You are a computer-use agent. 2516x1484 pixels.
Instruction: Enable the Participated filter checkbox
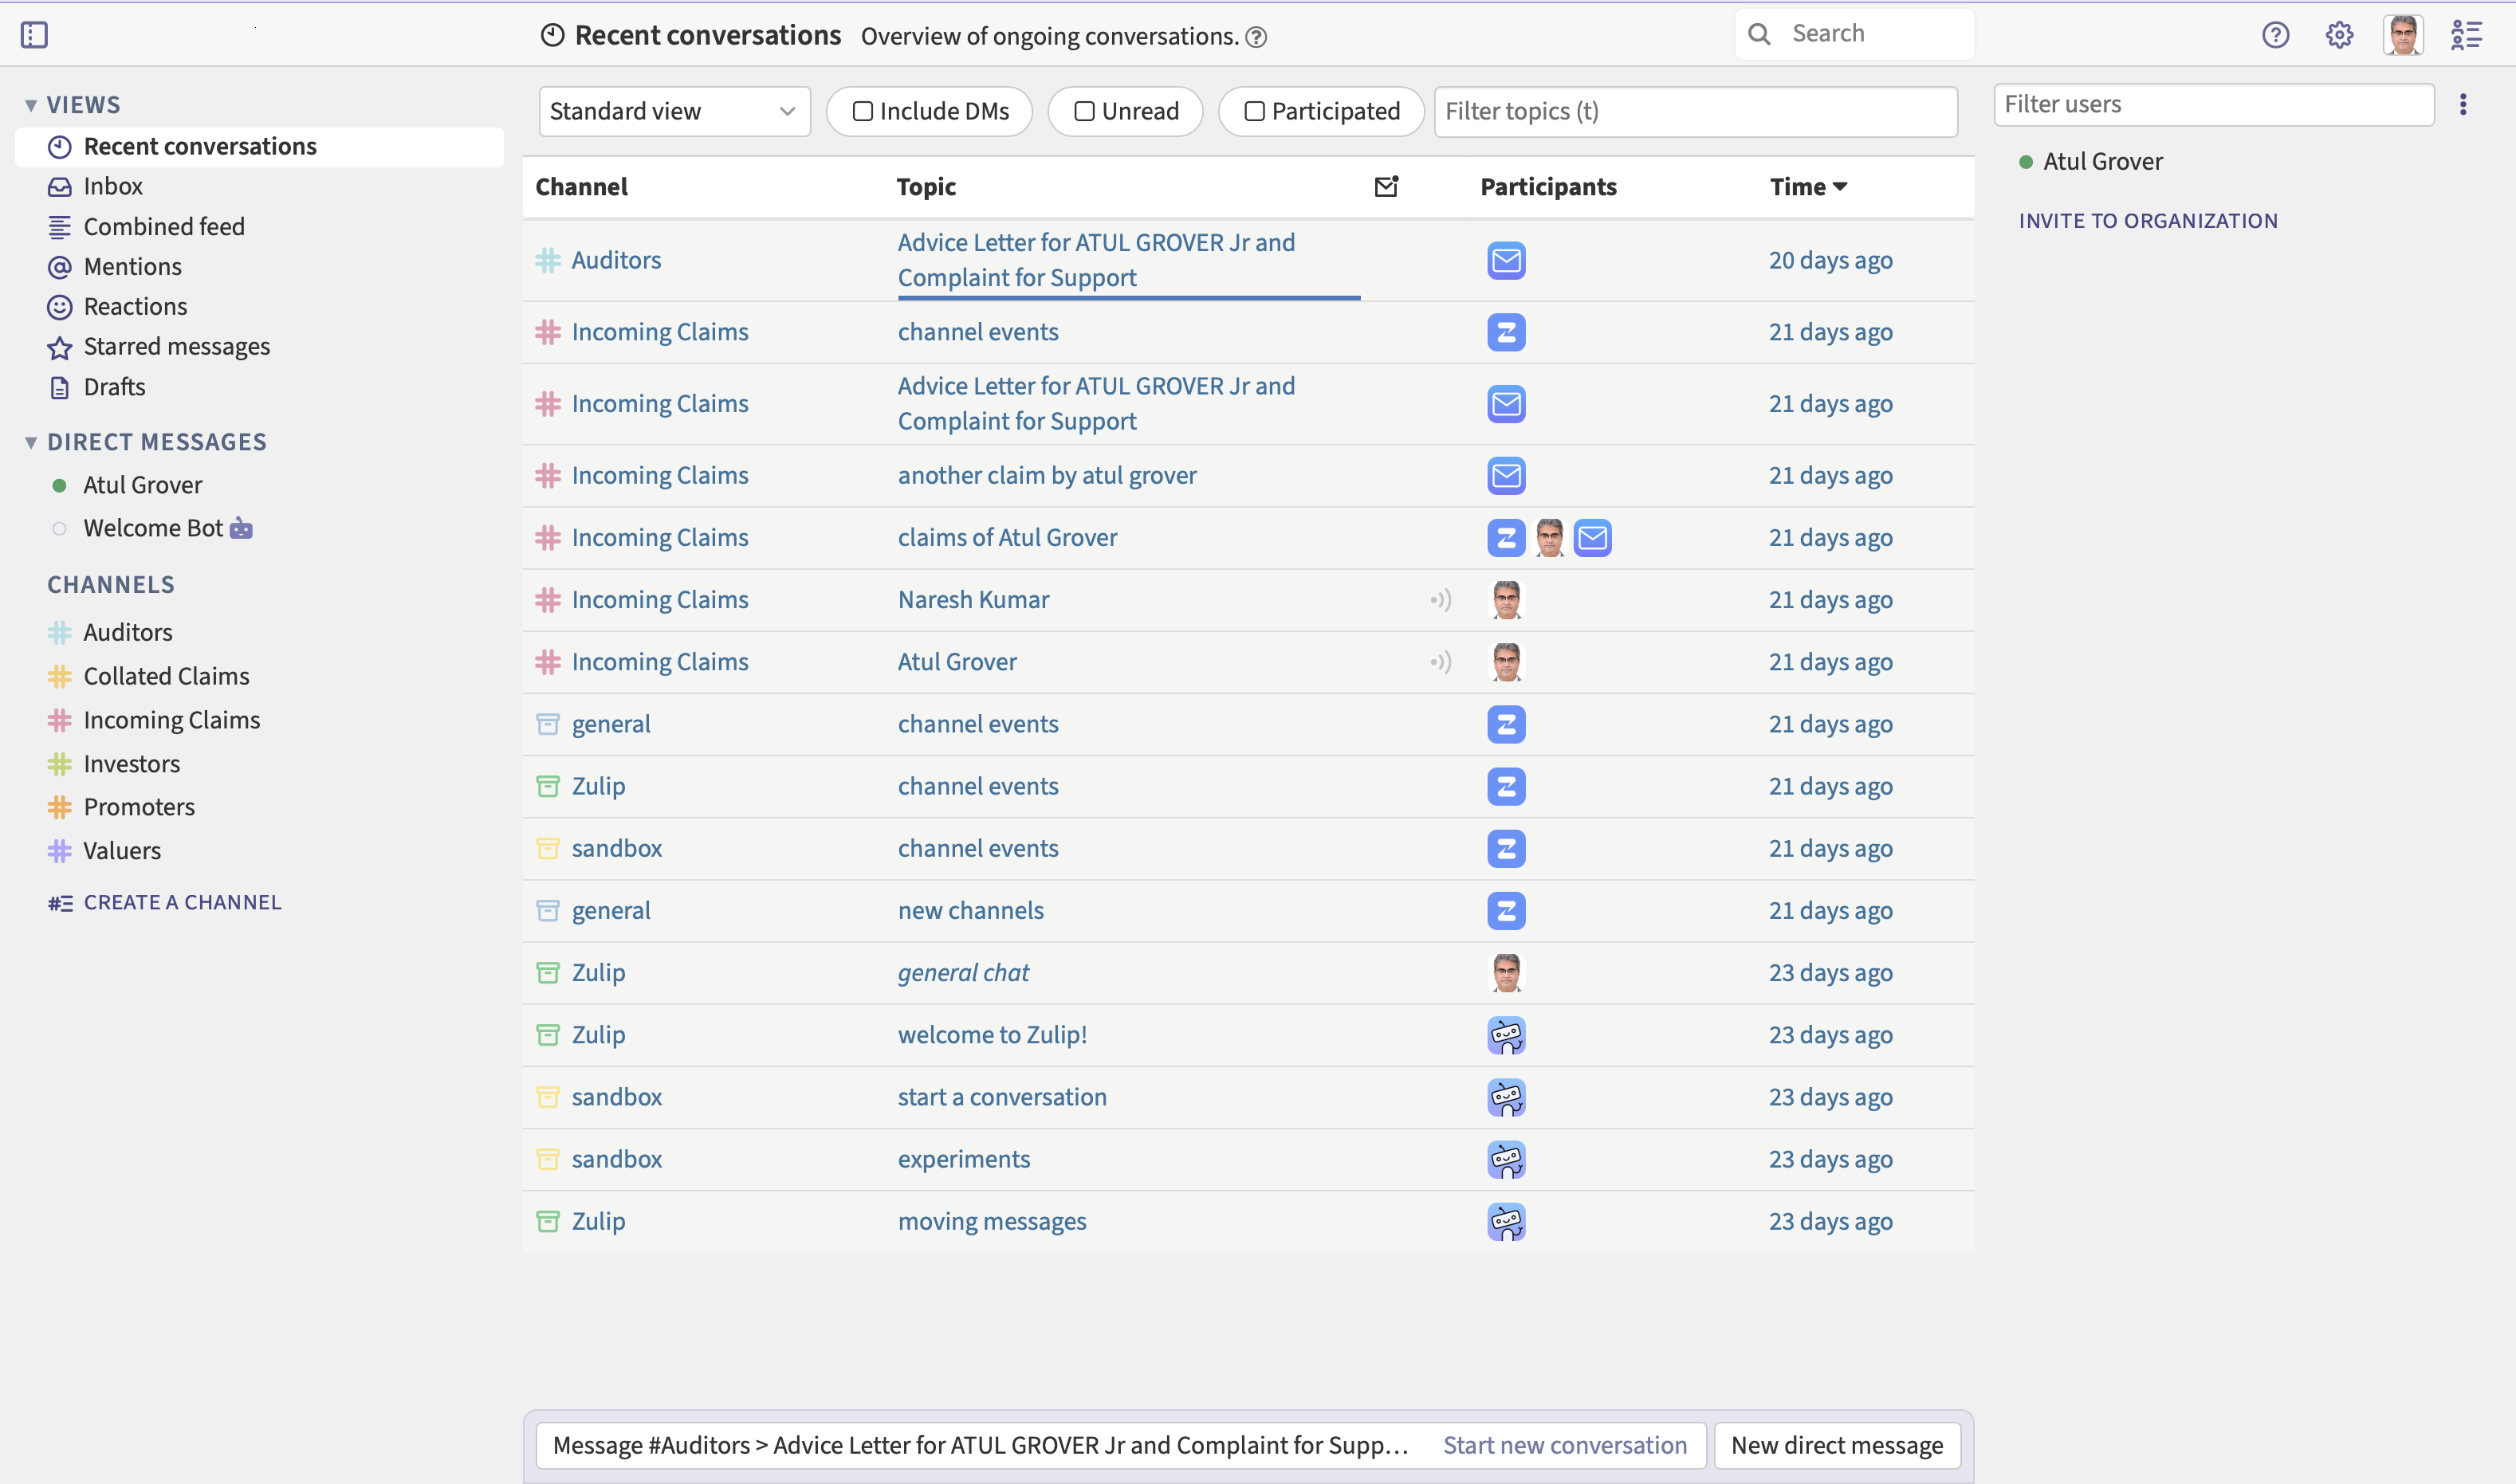coord(1254,111)
